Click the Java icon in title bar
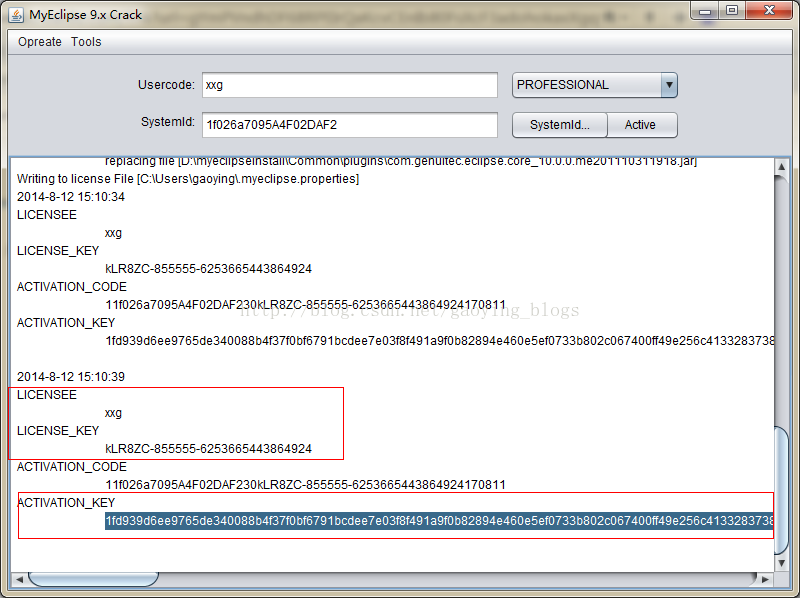 pos(16,15)
